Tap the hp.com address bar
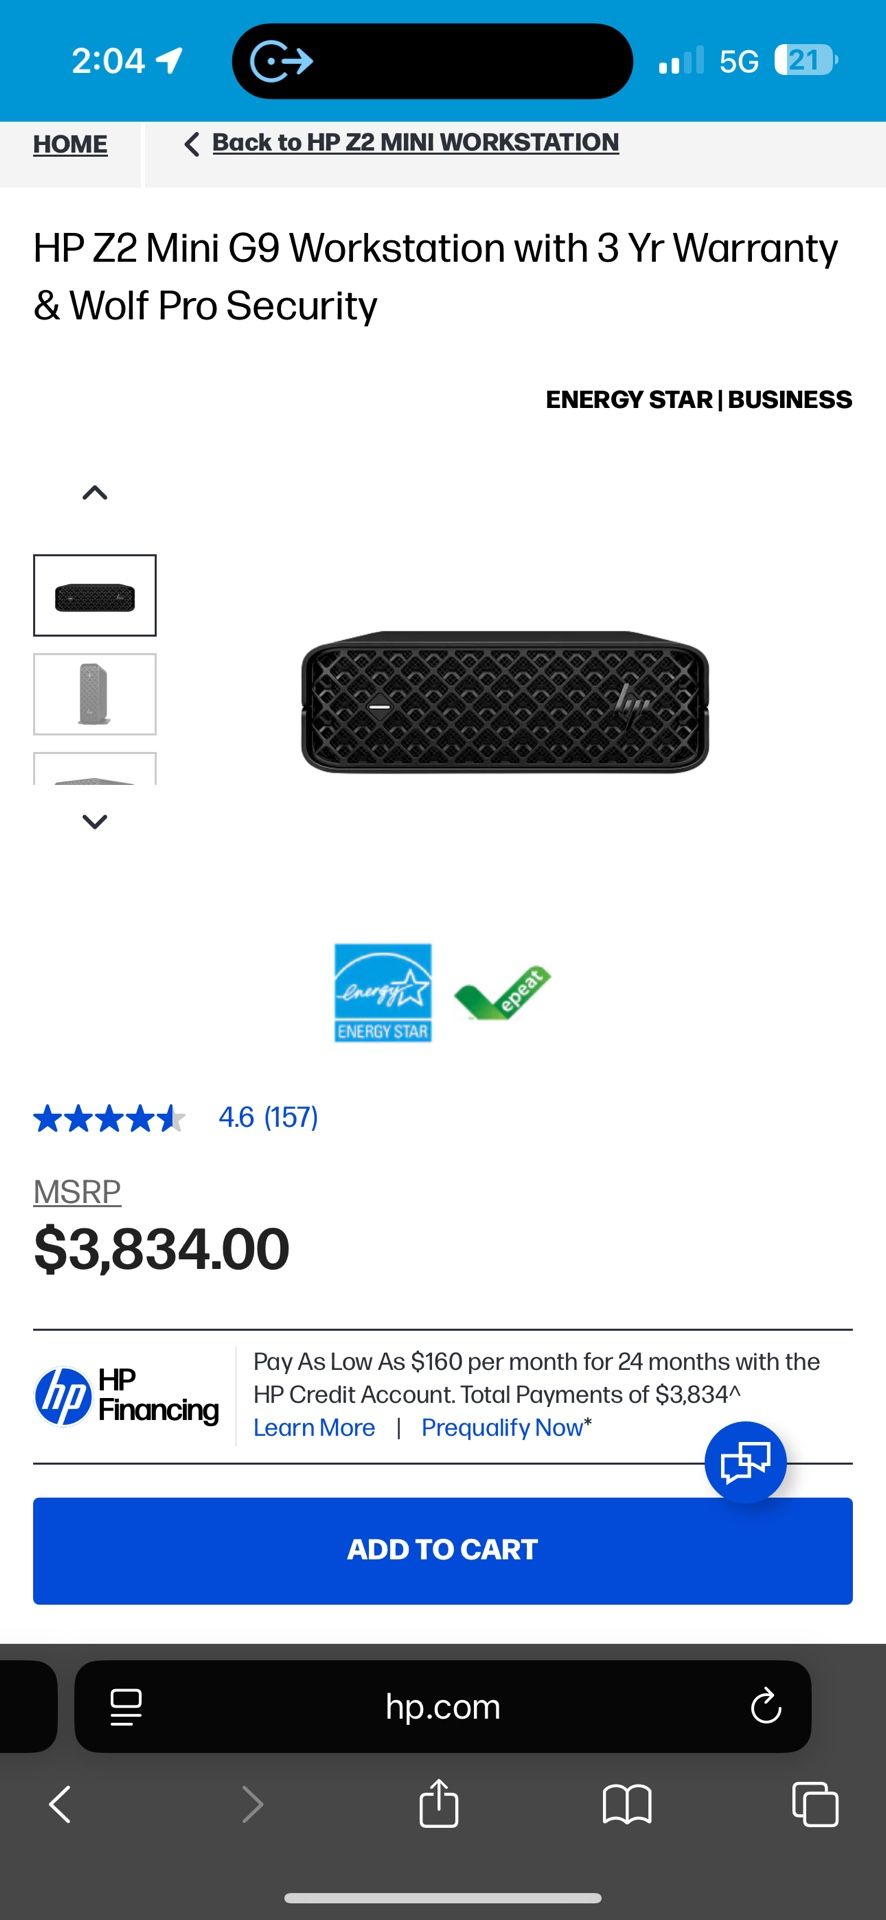This screenshot has height=1920, width=886. 442,1706
